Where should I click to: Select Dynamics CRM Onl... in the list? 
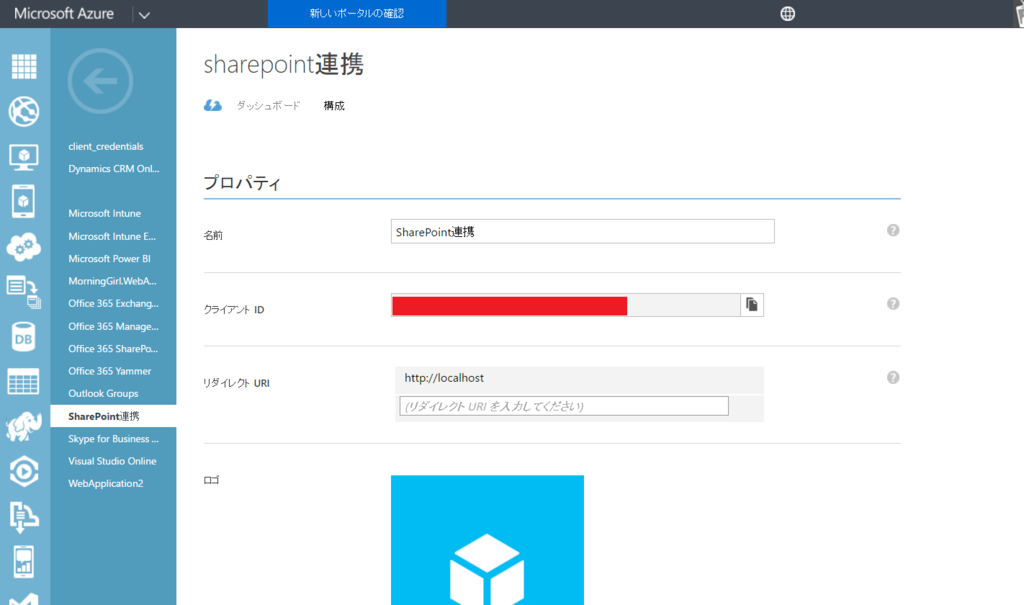coord(114,169)
